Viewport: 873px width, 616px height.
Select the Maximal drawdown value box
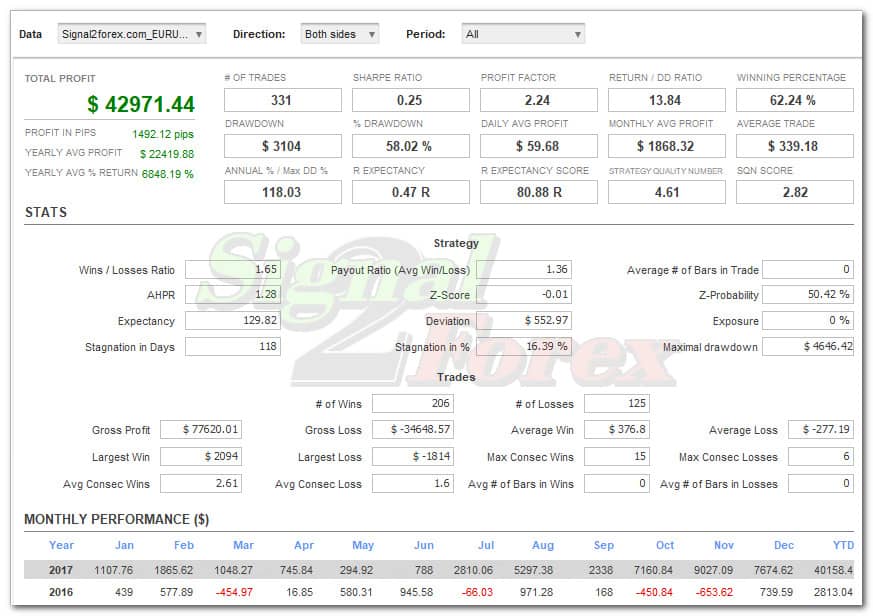coord(807,347)
